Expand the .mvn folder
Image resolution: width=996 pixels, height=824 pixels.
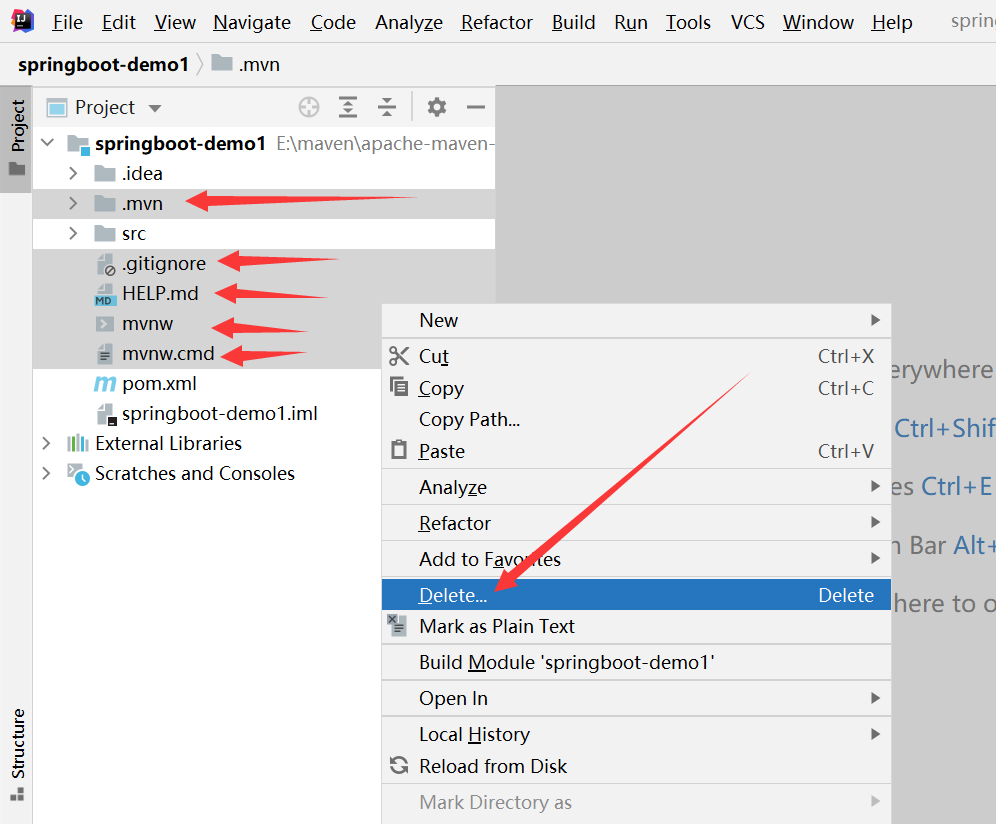(73, 203)
